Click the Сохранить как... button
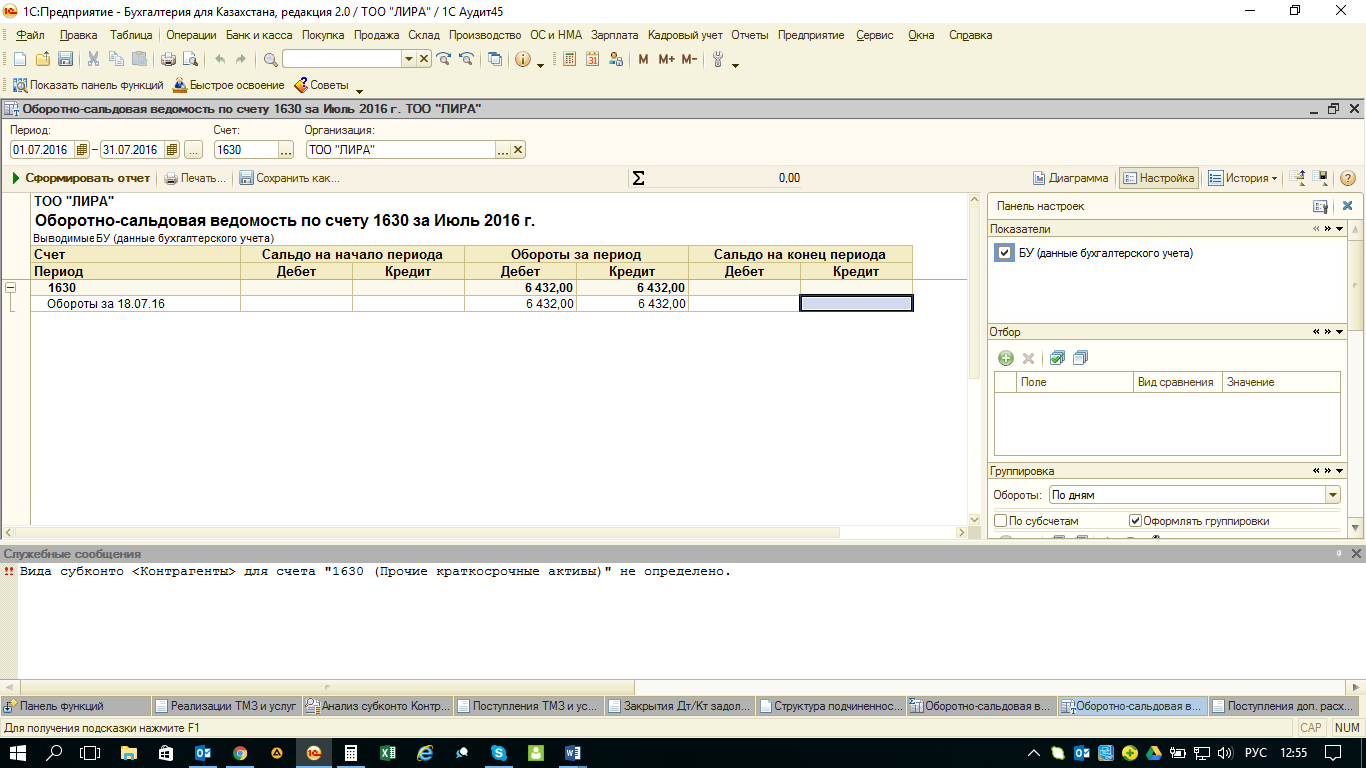Viewport: 1366px width, 768px height. pos(289,178)
